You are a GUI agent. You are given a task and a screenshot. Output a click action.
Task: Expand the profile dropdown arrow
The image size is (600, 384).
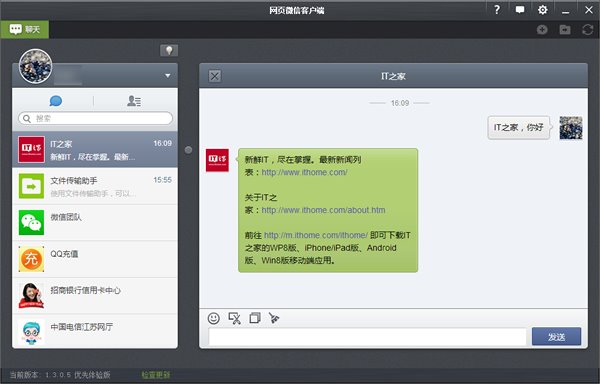pyautogui.click(x=168, y=76)
